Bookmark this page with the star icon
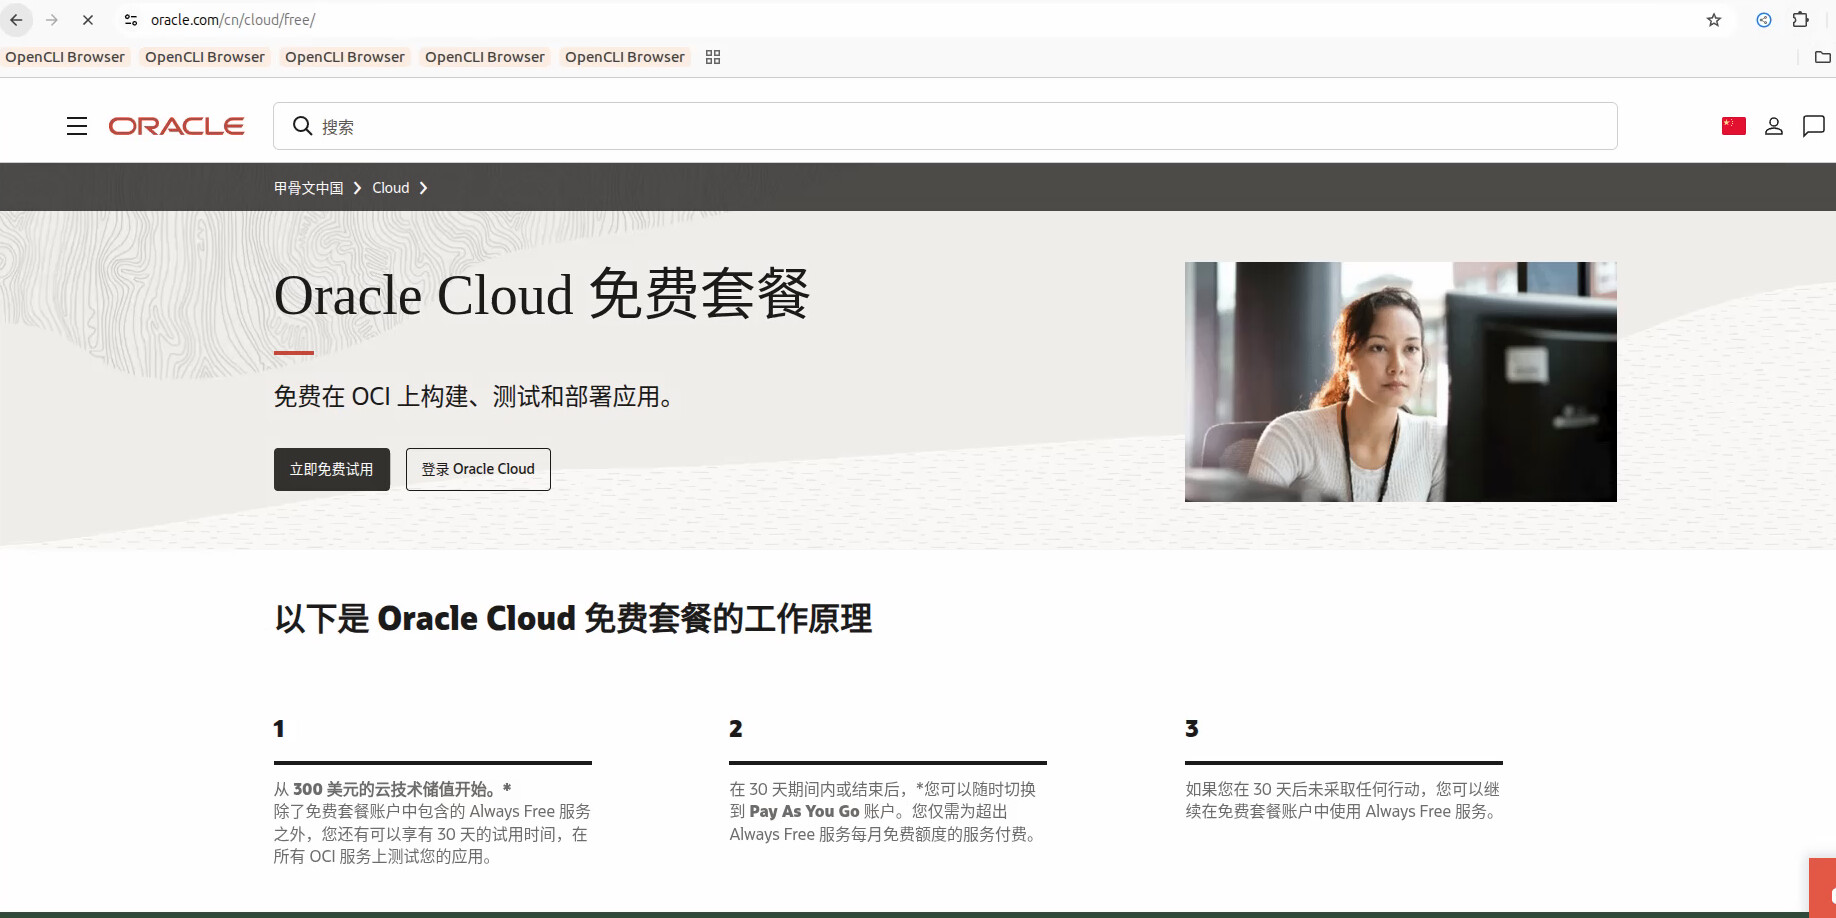Image resolution: width=1836 pixels, height=918 pixels. tap(1714, 20)
